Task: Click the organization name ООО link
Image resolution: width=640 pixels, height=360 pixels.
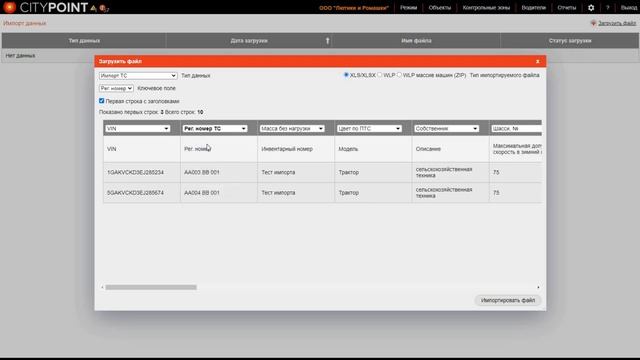Action: pos(353,8)
